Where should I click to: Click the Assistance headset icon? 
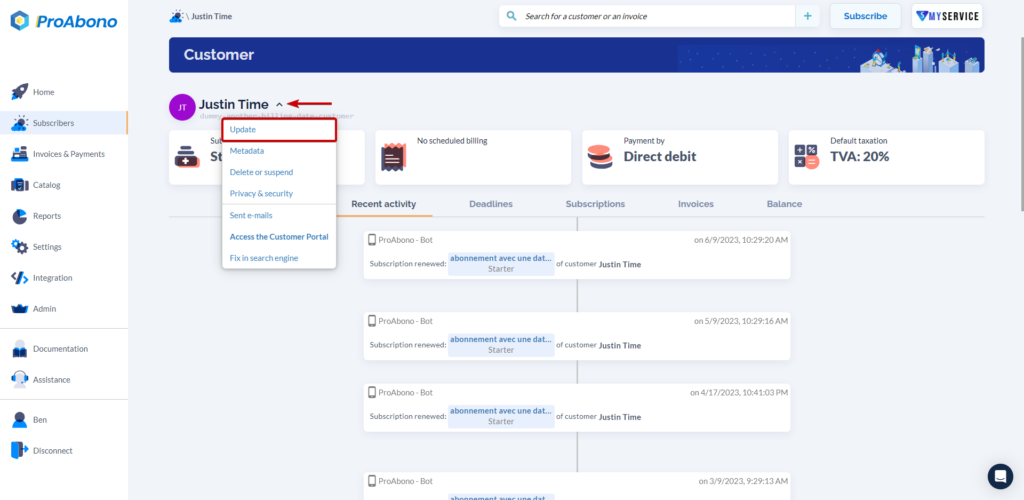pos(20,379)
